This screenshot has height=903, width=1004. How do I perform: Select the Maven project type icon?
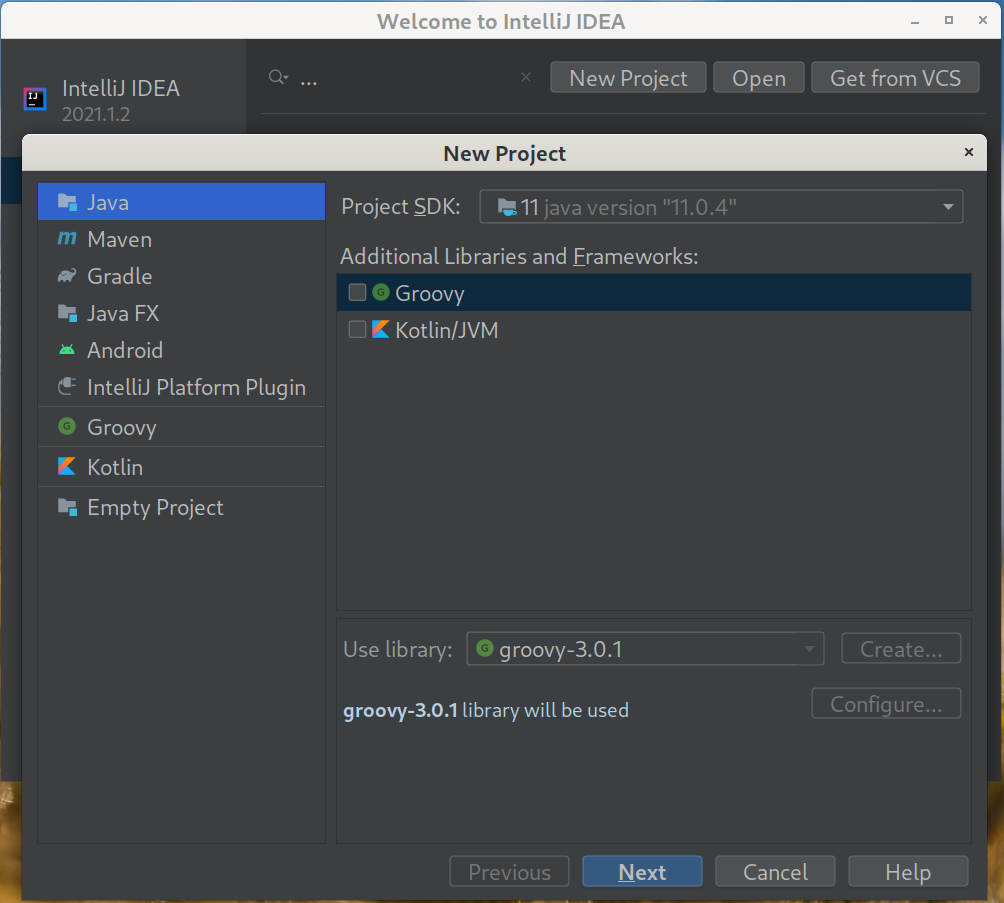66,239
